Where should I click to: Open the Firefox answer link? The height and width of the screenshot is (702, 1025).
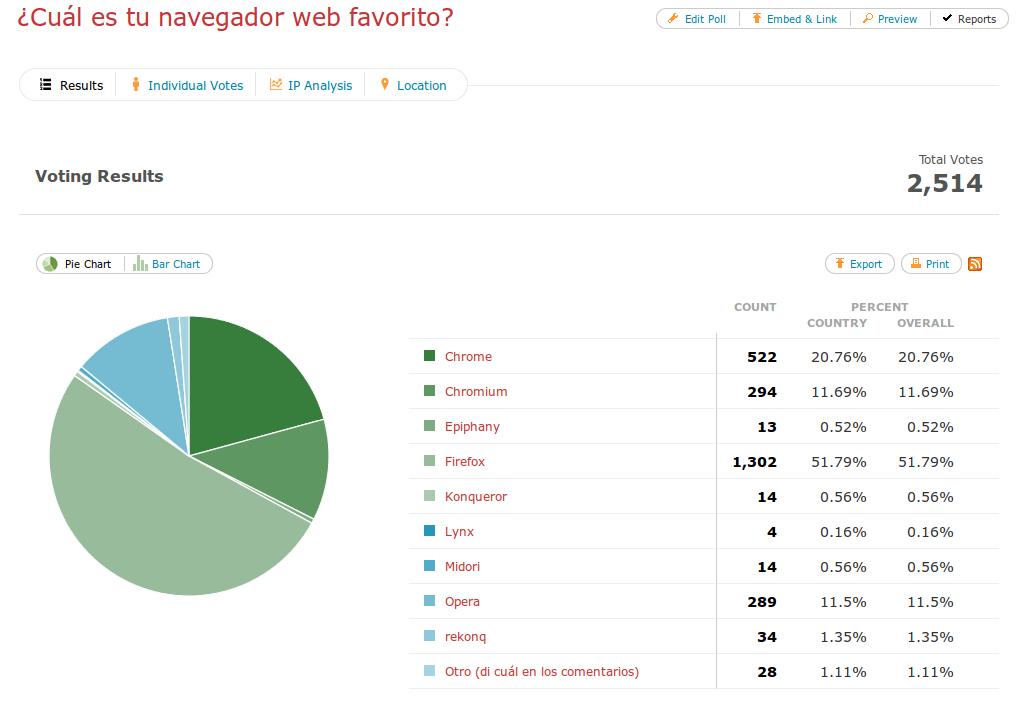465,462
